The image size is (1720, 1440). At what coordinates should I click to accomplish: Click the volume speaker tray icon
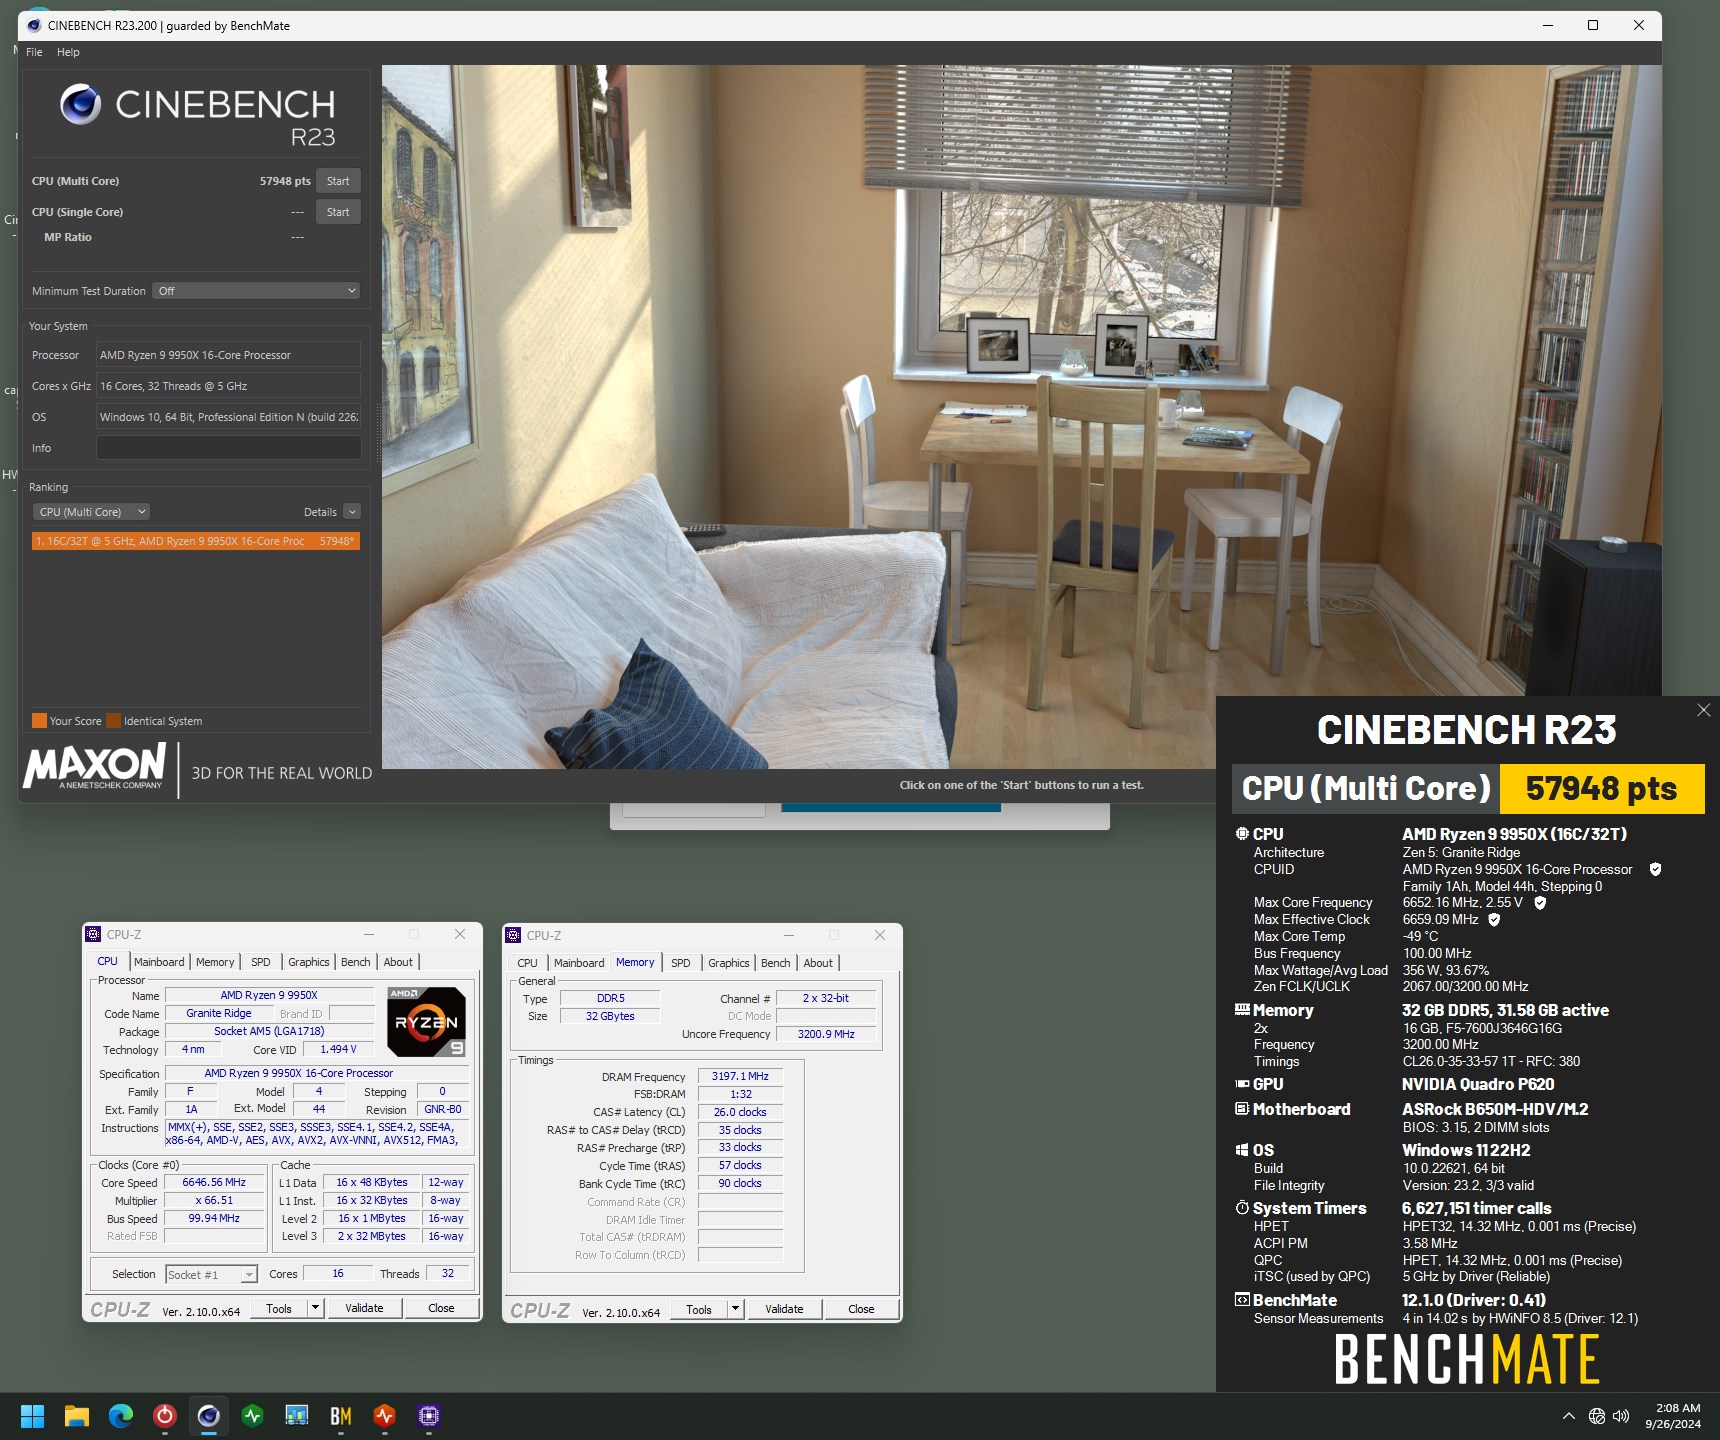tap(1621, 1416)
